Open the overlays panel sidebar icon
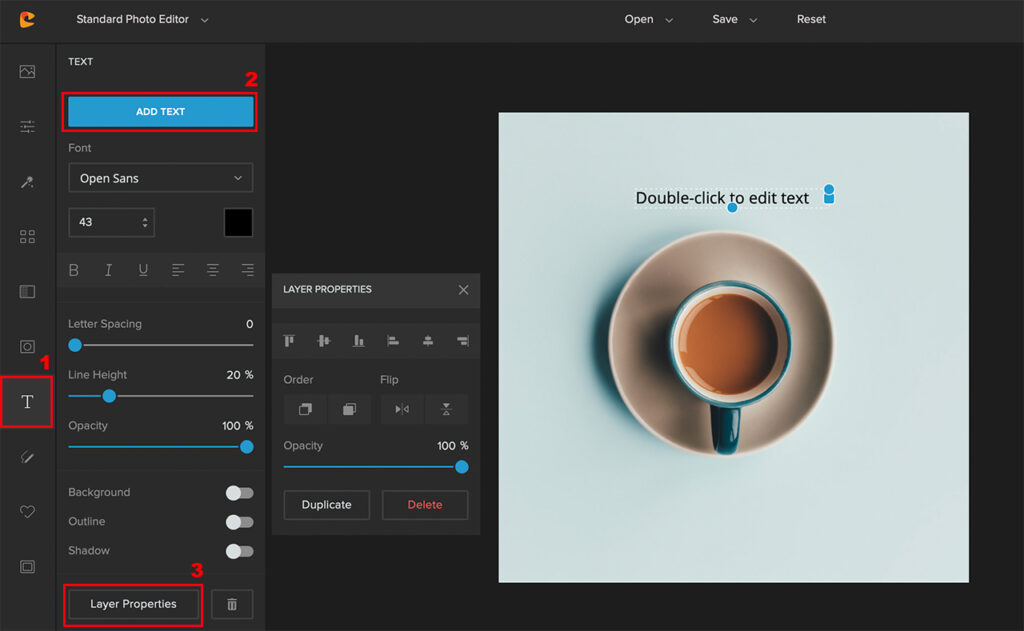 [27, 291]
